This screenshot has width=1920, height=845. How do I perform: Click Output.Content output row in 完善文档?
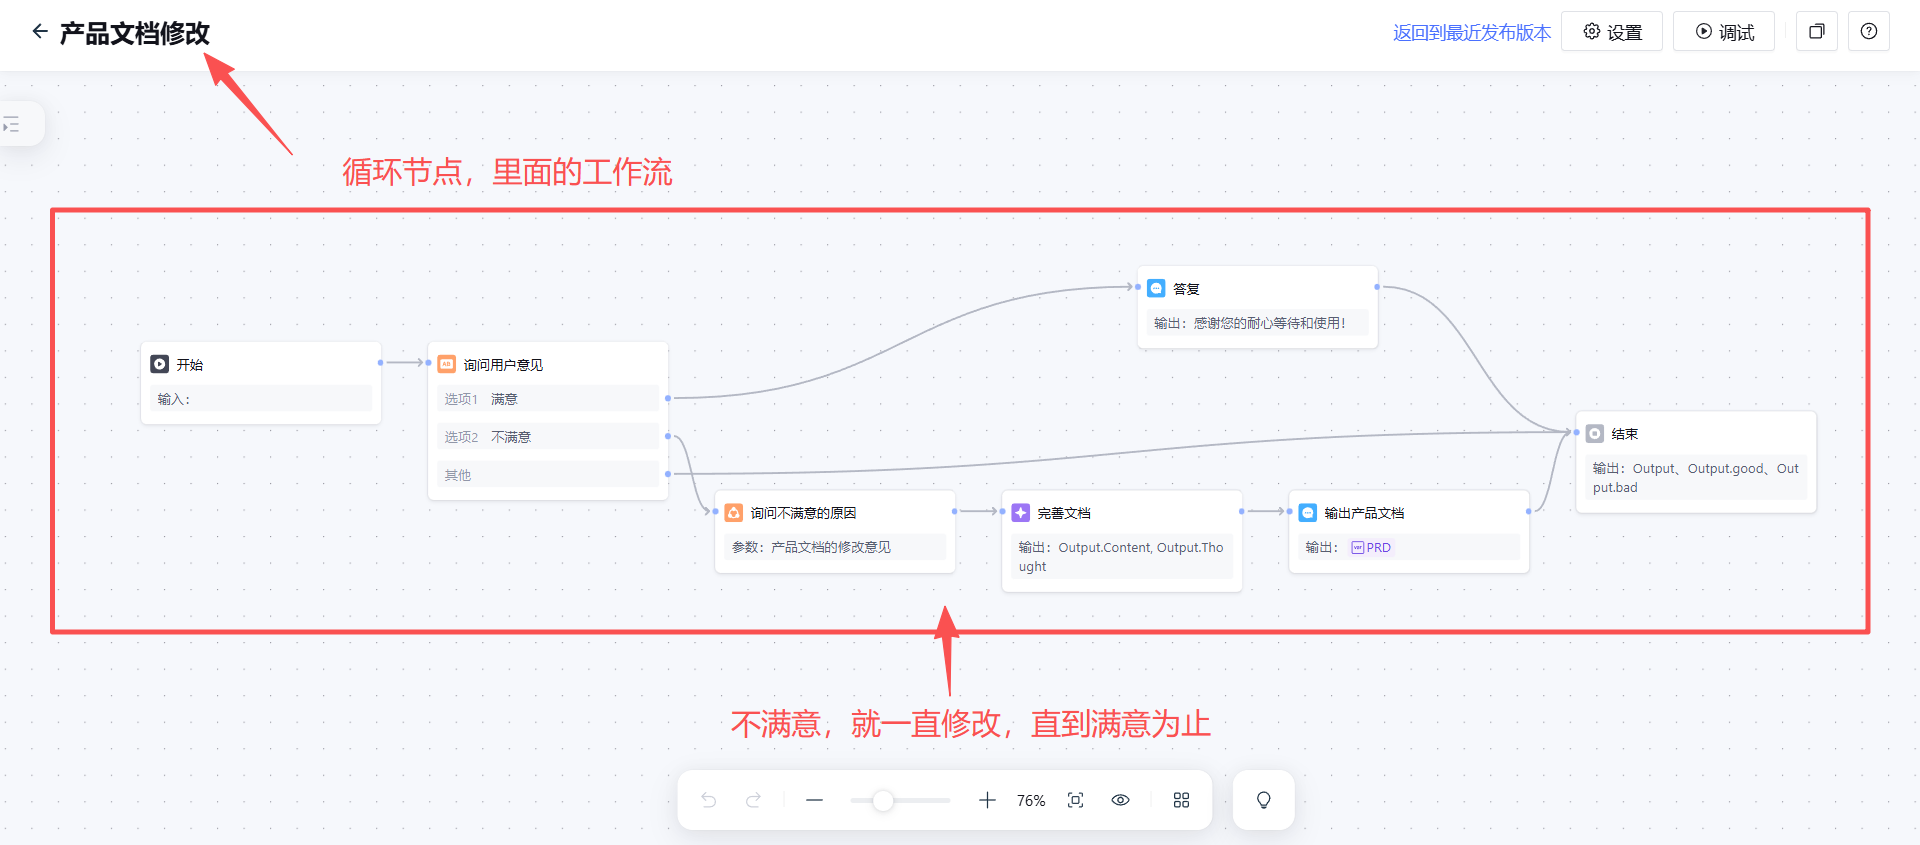pyautogui.click(x=1122, y=557)
